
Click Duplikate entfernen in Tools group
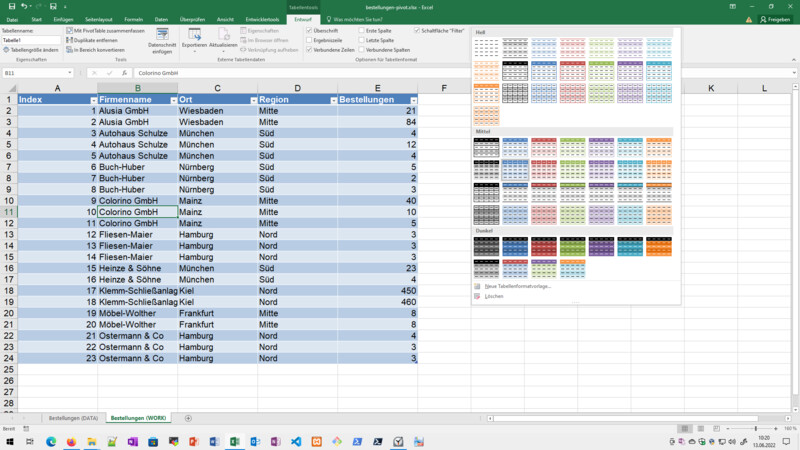click(x=92, y=40)
